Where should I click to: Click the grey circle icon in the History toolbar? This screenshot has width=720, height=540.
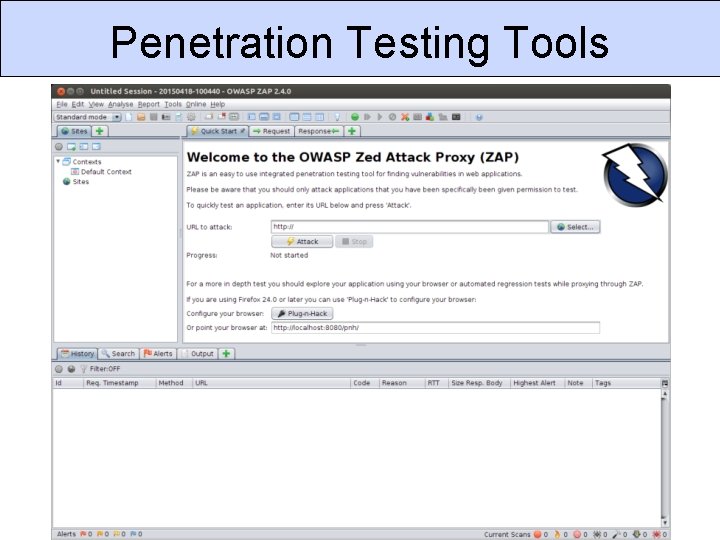coord(59,369)
